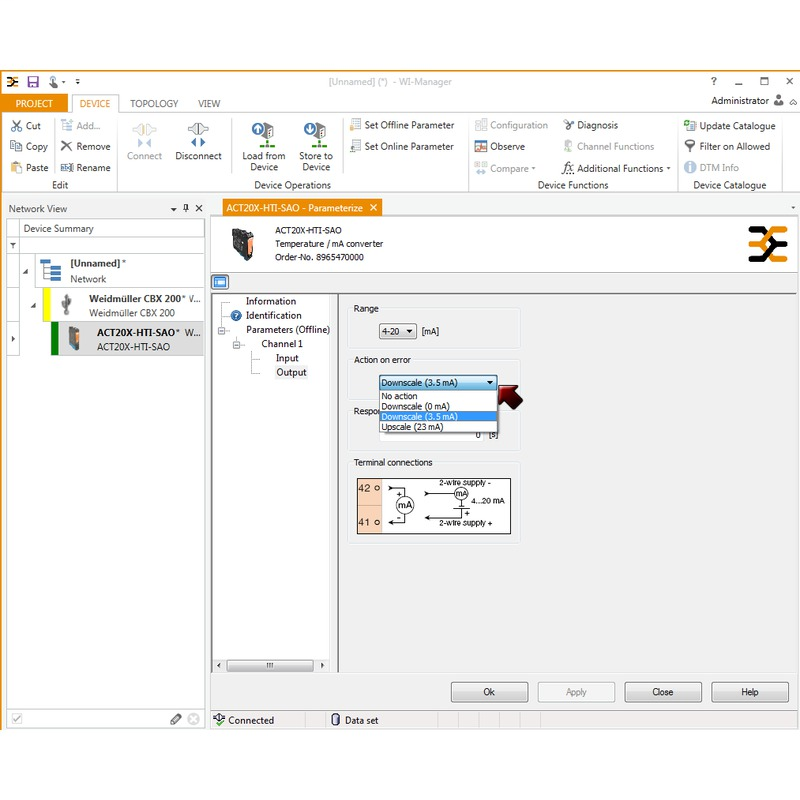800x800 pixels.
Task: Open the Additional Functions dropdown
Action: 616,168
